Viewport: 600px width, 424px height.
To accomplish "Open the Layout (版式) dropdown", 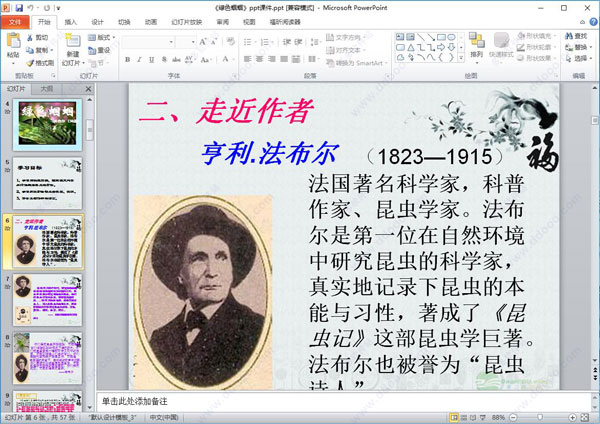I will [101, 37].
